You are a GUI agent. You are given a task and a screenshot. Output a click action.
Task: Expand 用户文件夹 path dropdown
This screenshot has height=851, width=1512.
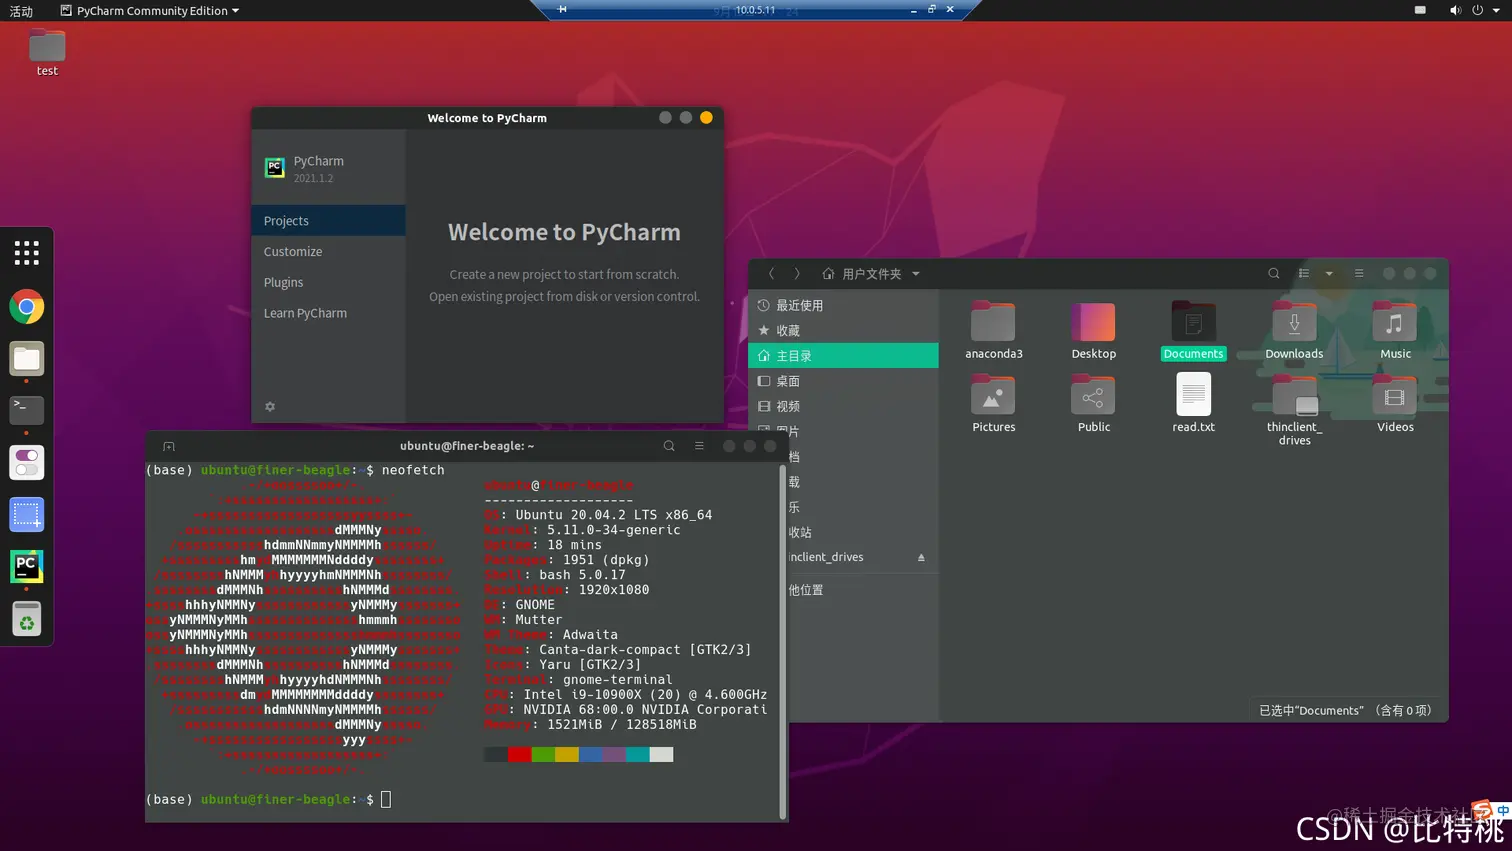(916, 274)
